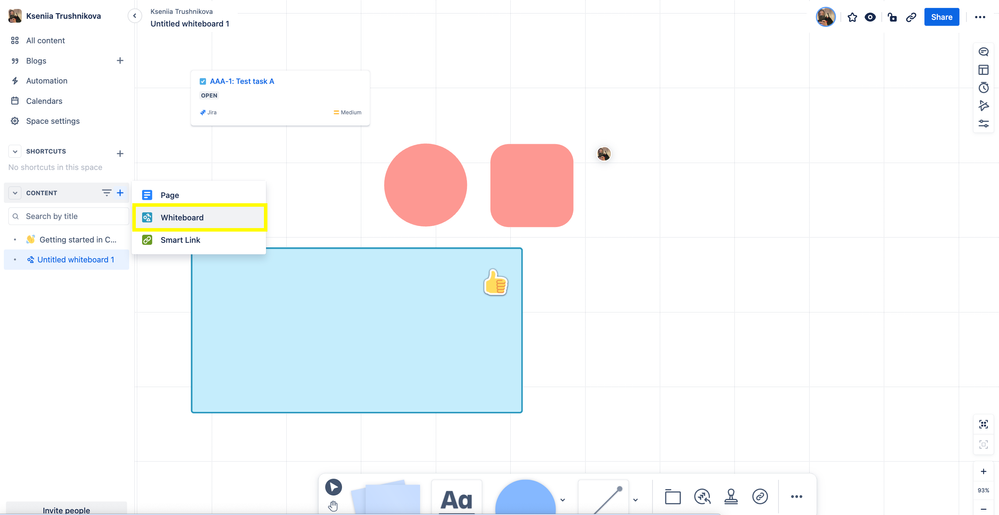Click the OPEN status badge
999x515 pixels.
(209, 96)
